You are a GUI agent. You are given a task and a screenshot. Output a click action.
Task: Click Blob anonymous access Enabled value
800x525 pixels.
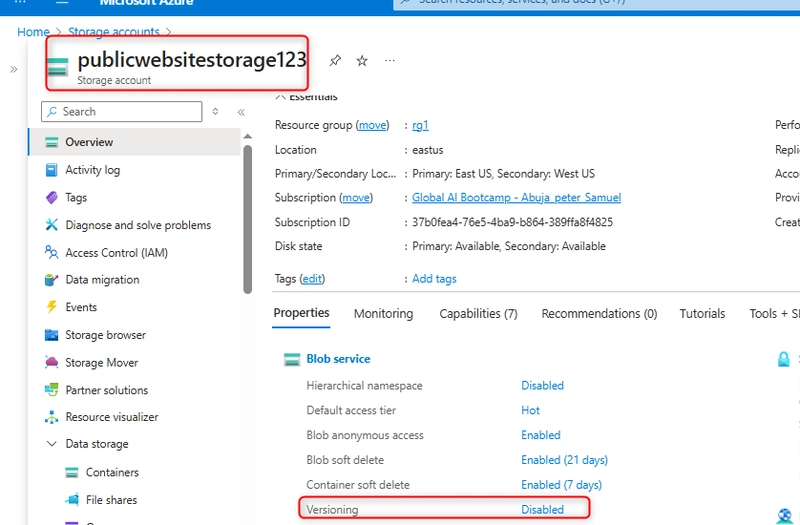tap(541, 435)
